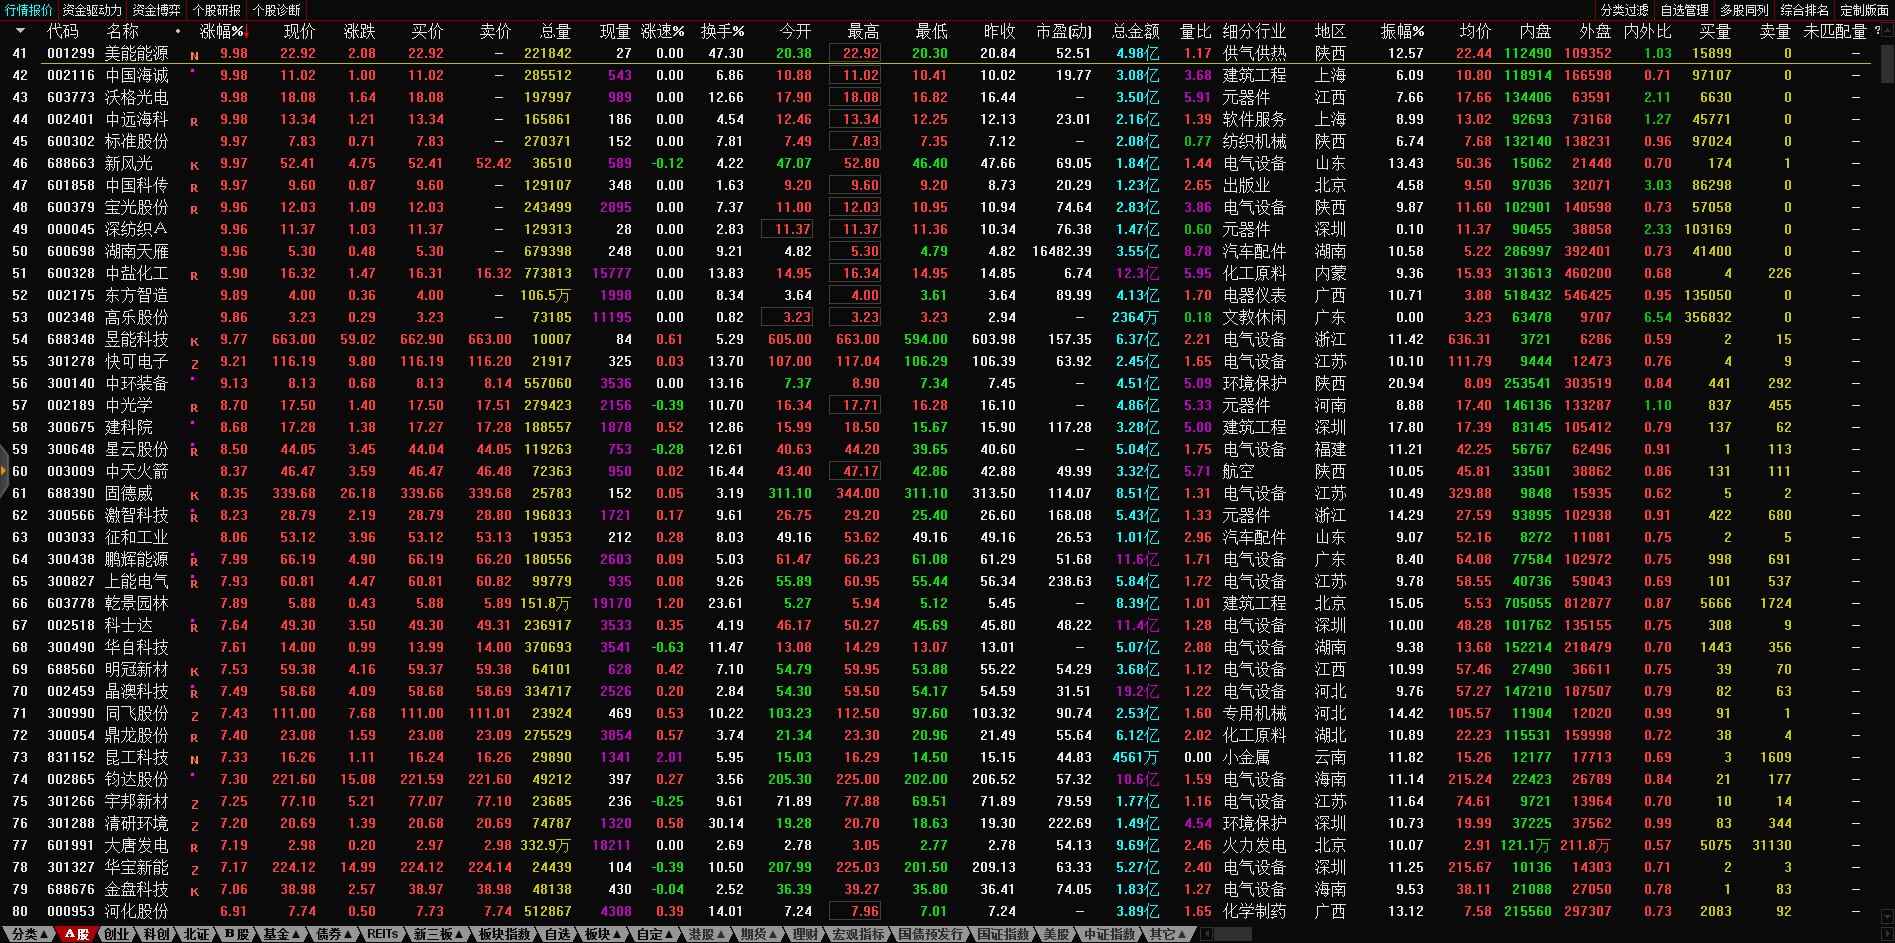The width and height of the screenshot is (1895, 943).
Task: Click 定制版面 customize layout button
Action: coord(1864,10)
